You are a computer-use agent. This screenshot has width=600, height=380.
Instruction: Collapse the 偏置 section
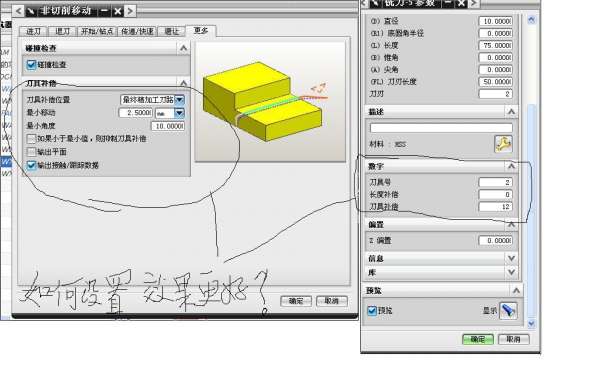point(511,225)
